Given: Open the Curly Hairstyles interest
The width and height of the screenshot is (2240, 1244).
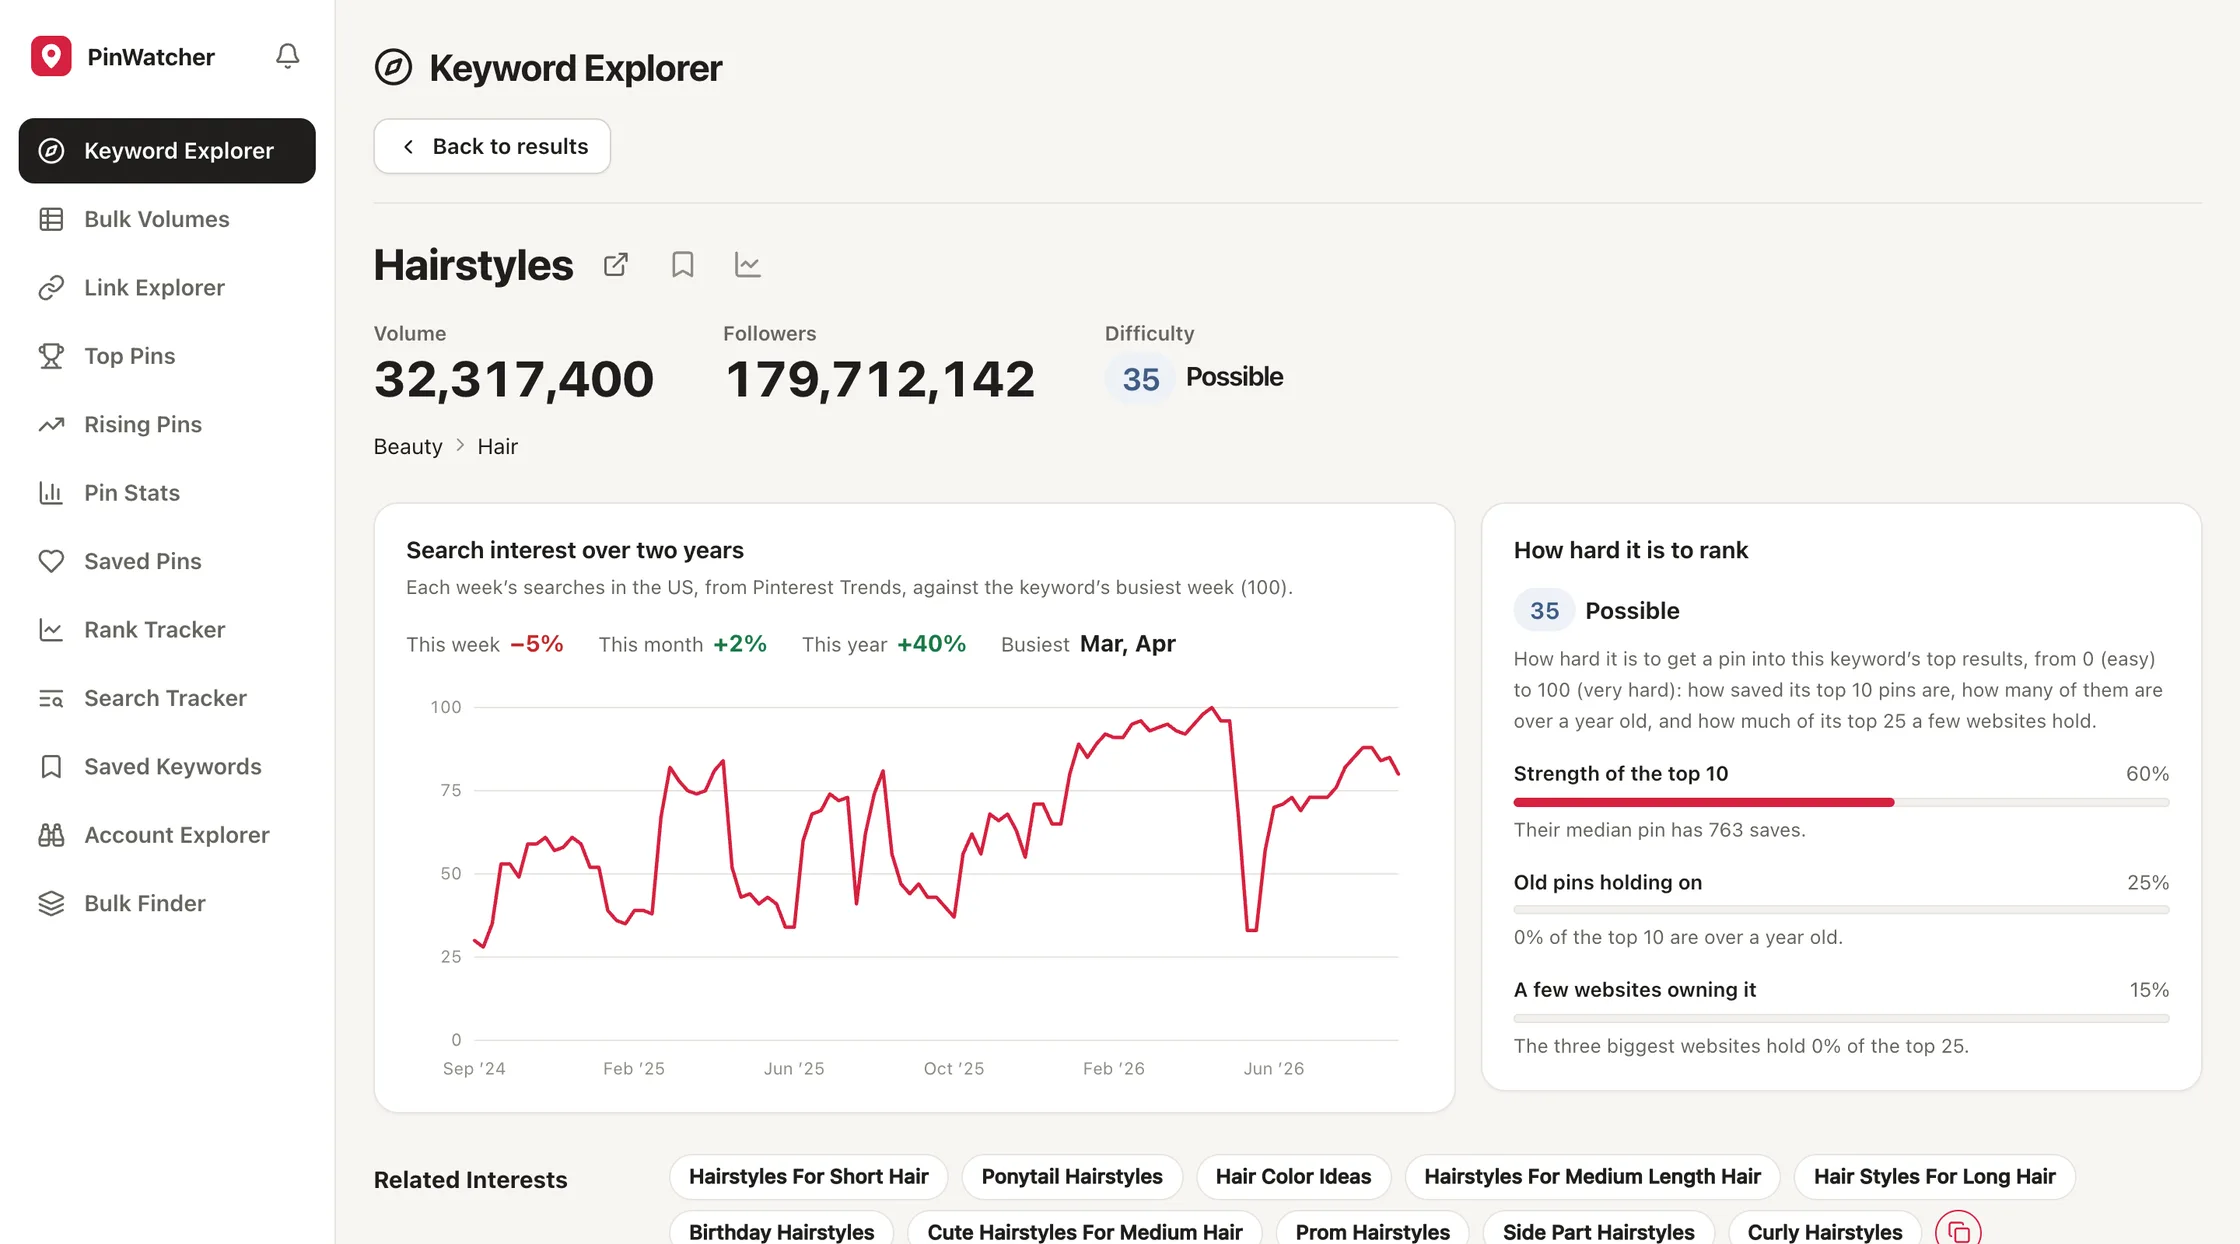Looking at the screenshot, I should click(x=1825, y=1230).
